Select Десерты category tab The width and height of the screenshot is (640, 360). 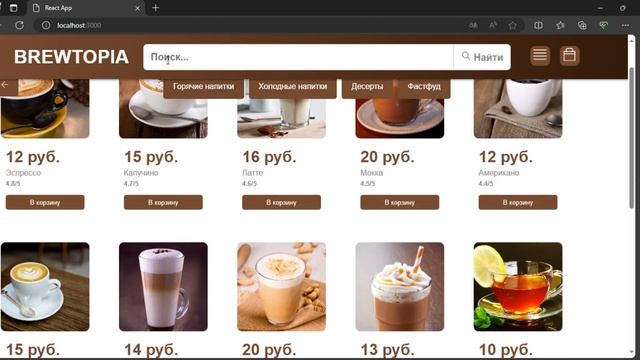coord(367,87)
